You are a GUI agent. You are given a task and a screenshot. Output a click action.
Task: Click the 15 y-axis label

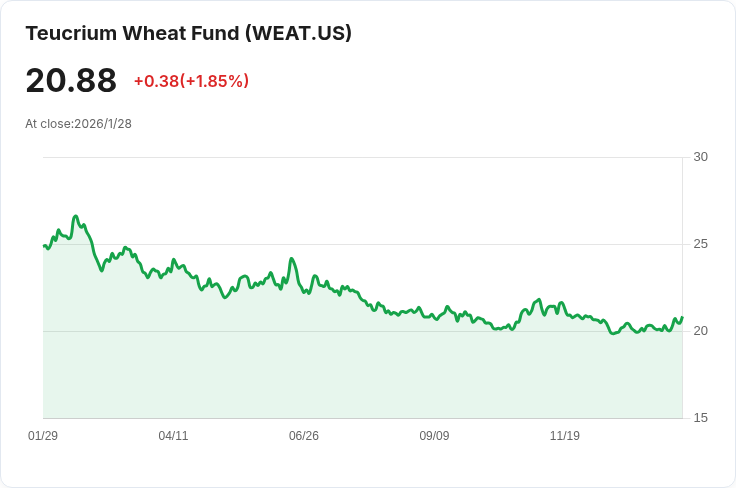[x=700, y=418]
